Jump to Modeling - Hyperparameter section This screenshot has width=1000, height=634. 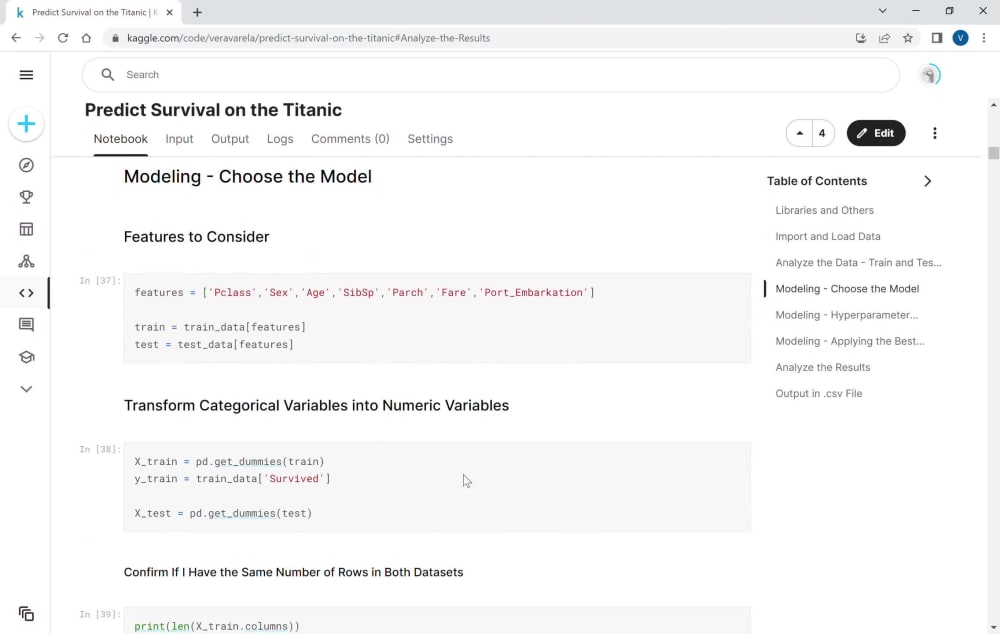point(846,314)
